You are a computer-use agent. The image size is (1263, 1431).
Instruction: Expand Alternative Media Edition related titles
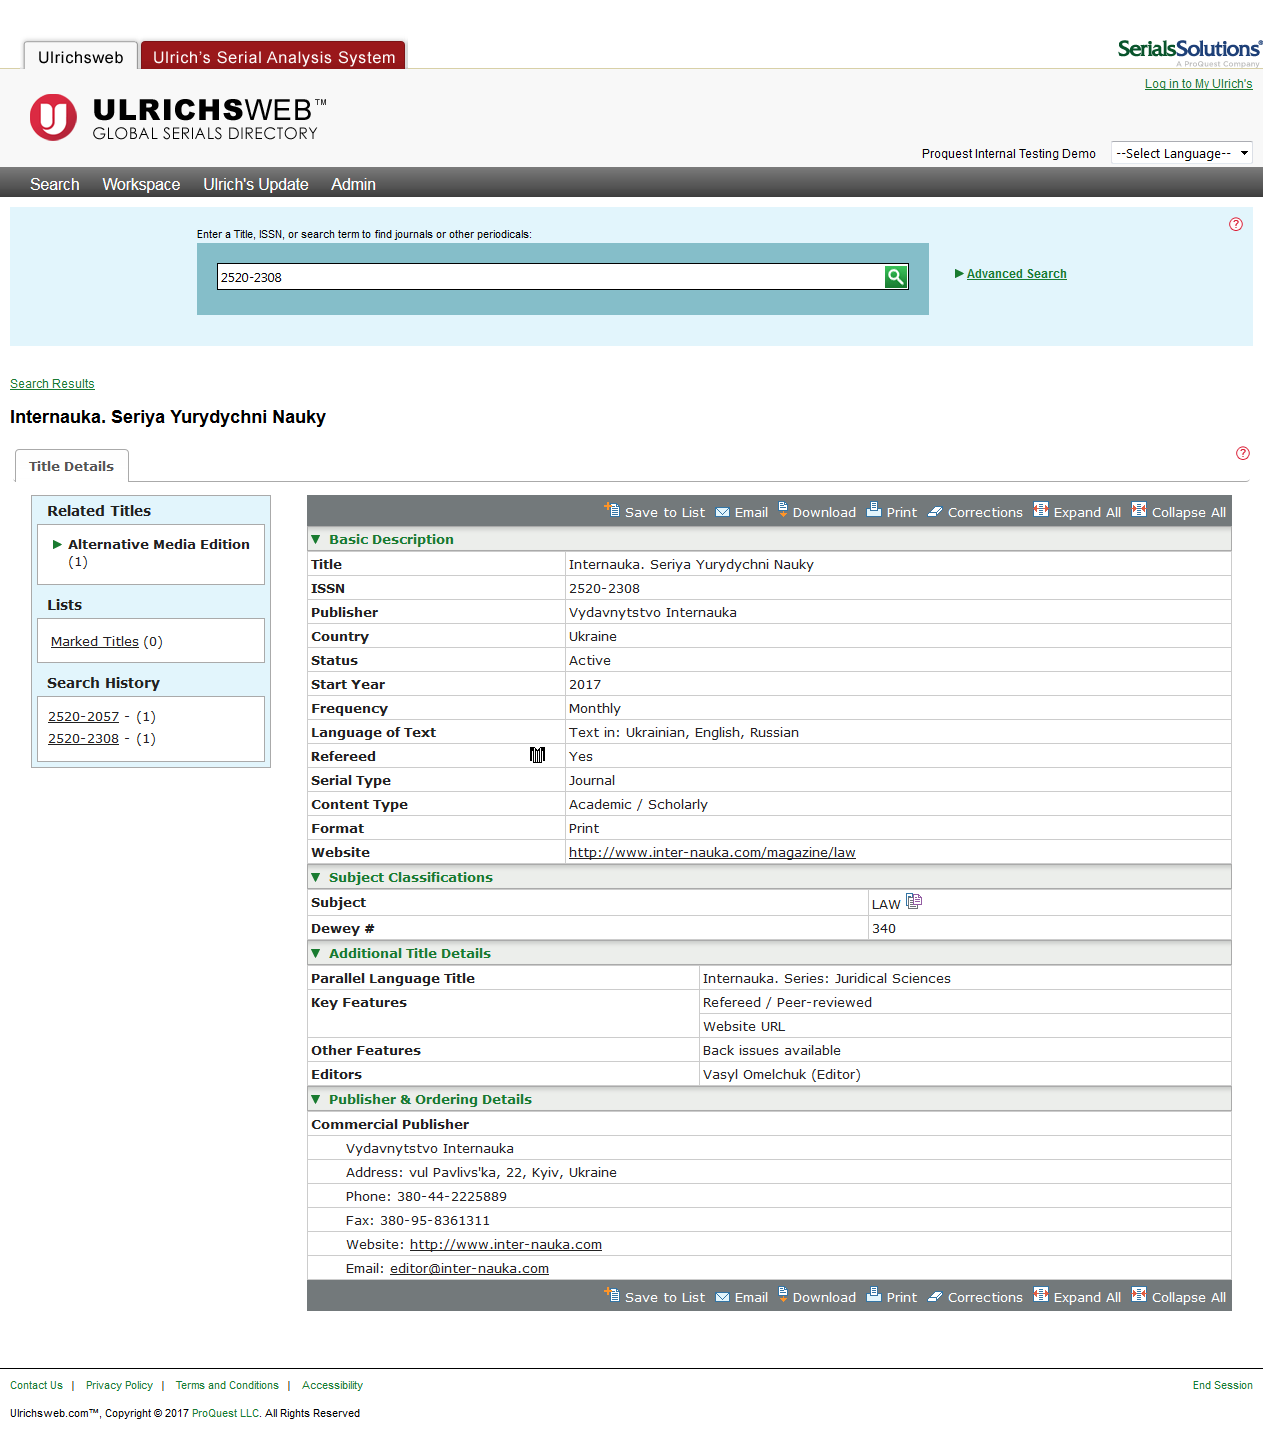click(57, 544)
